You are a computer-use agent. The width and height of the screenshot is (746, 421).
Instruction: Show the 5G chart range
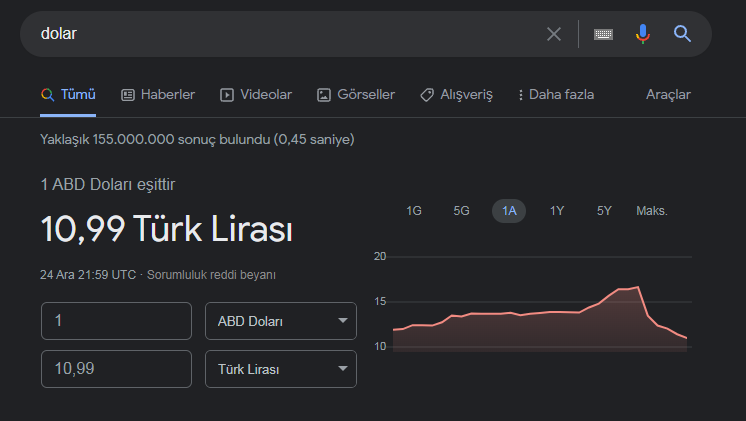click(461, 211)
